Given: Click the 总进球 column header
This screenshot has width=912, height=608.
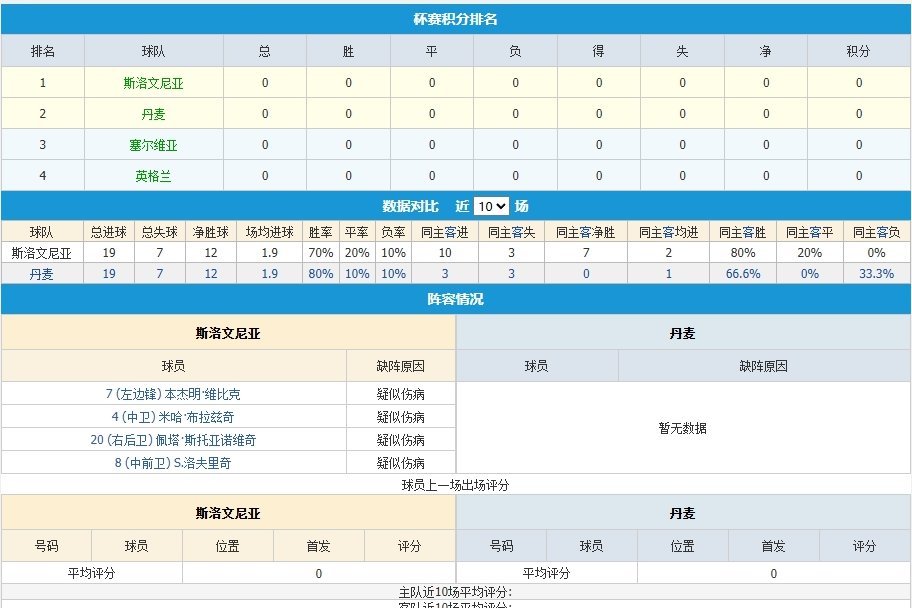Looking at the screenshot, I should (x=109, y=232).
